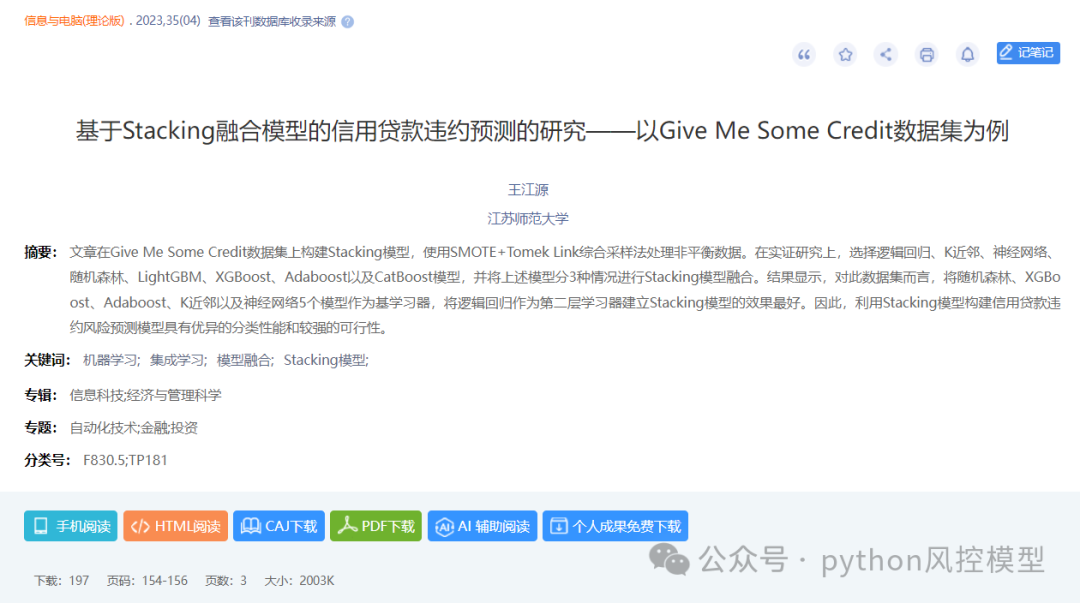The image size is (1080, 603).
Task: Click keyword 机器学习
Action: pyautogui.click(x=111, y=360)
